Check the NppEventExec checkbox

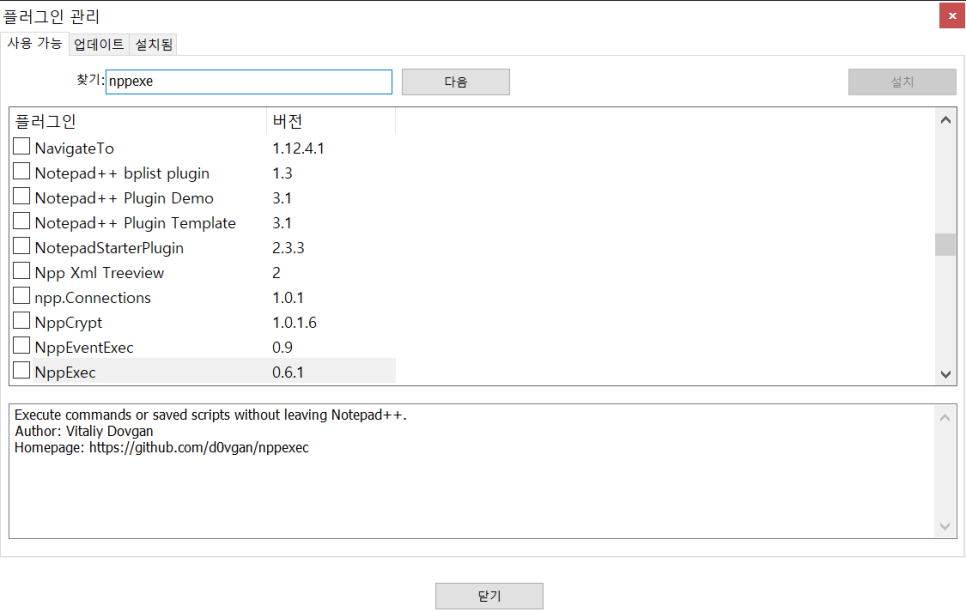pos(22,346)
